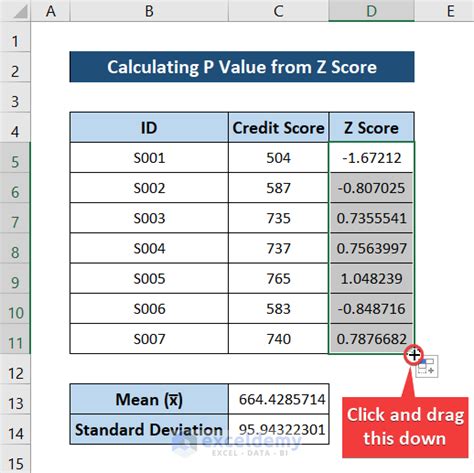Select row 7 header

pyautogui.click(x=15, y=218)
